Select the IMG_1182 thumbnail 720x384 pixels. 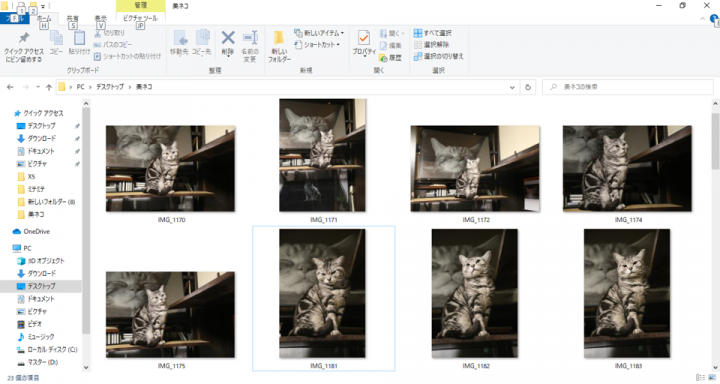(475, 293)
